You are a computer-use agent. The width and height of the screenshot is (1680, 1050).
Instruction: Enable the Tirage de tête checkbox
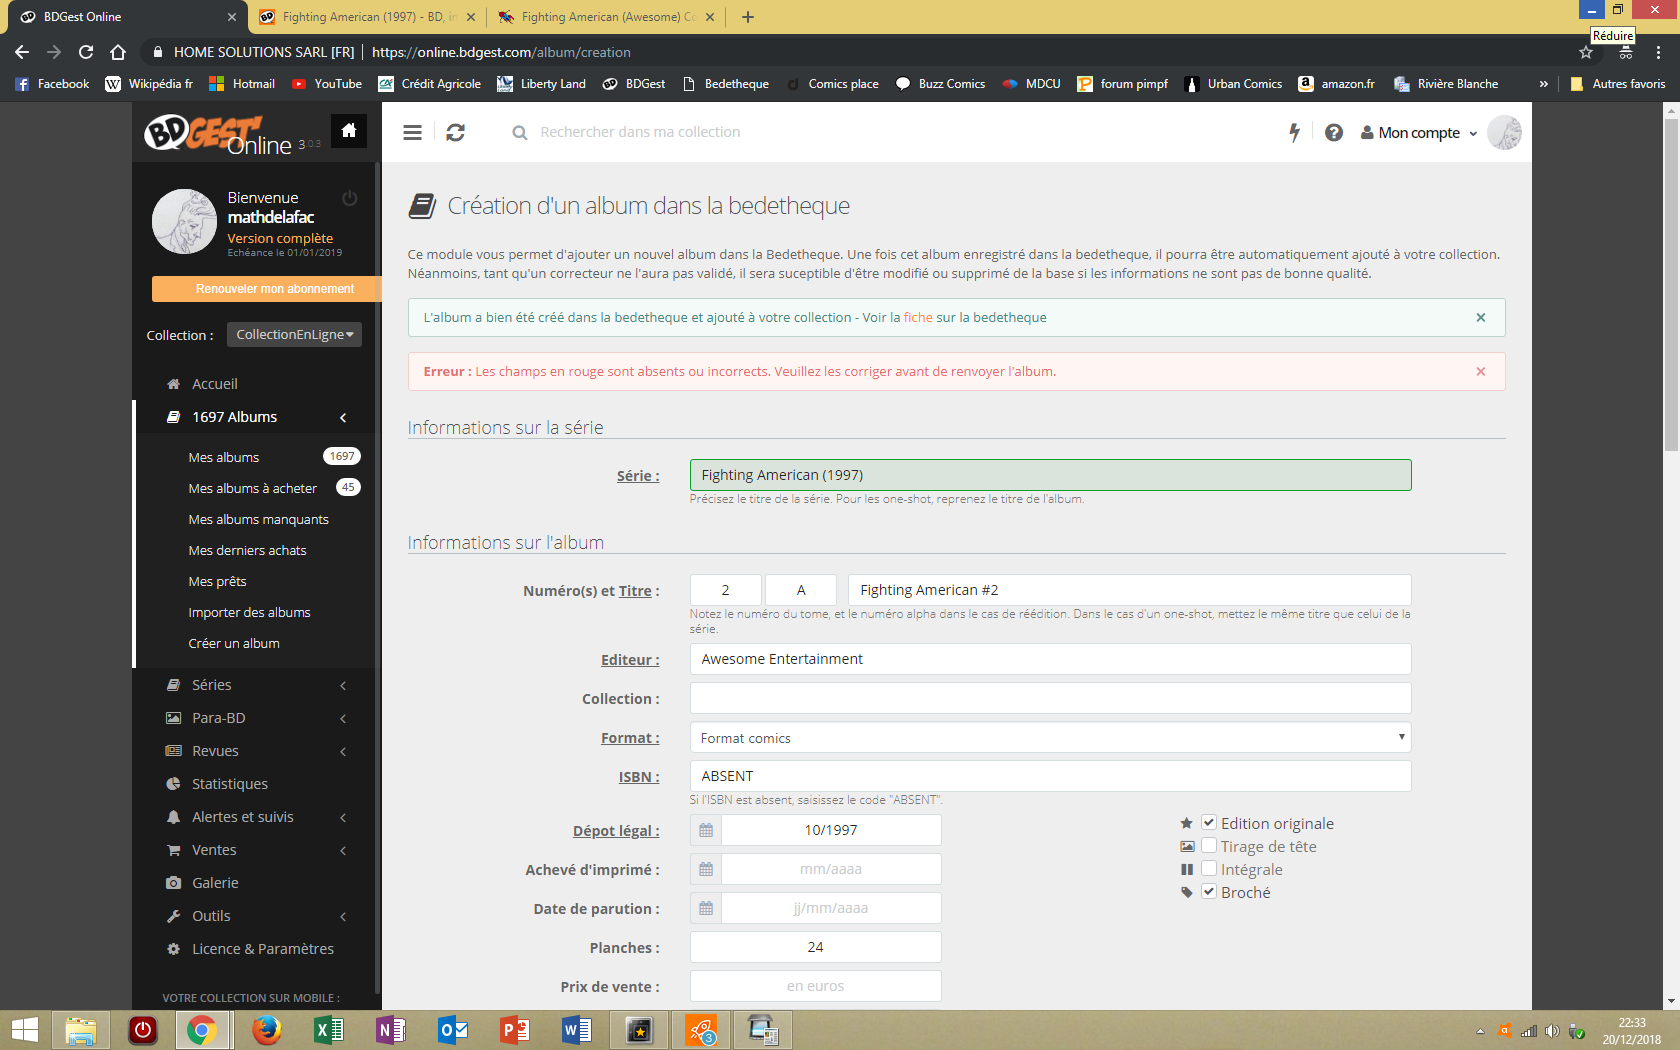click(x=1209, y=846)
